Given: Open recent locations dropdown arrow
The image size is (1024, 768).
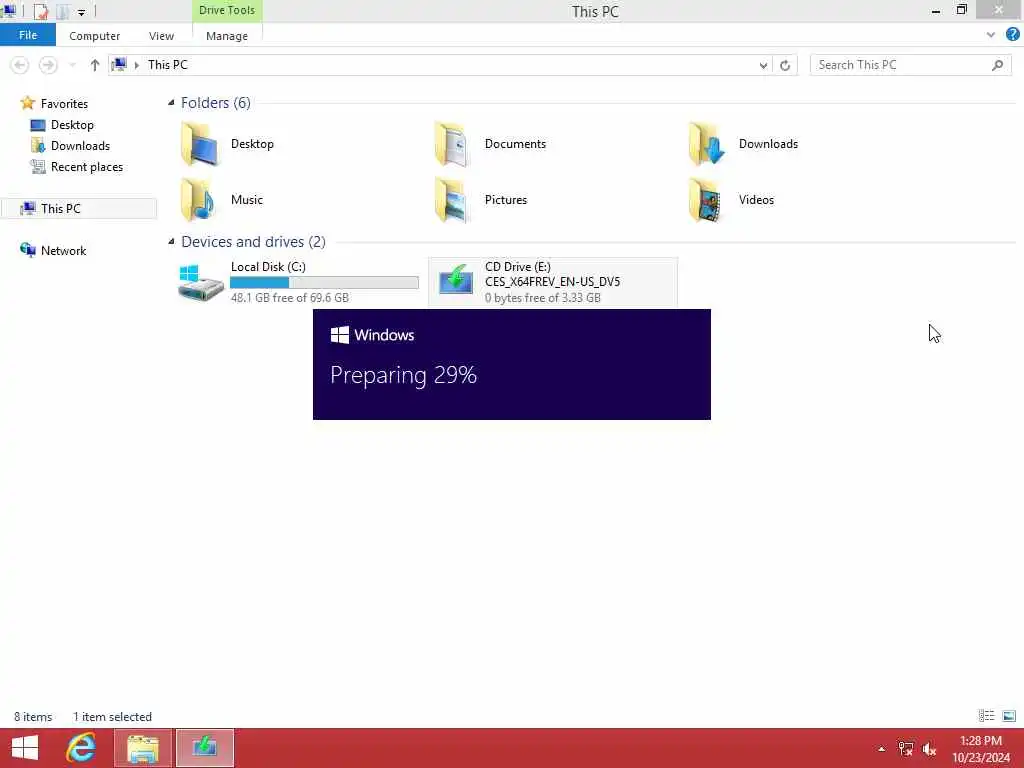Looking at the screenshot, I should [72, 65].
